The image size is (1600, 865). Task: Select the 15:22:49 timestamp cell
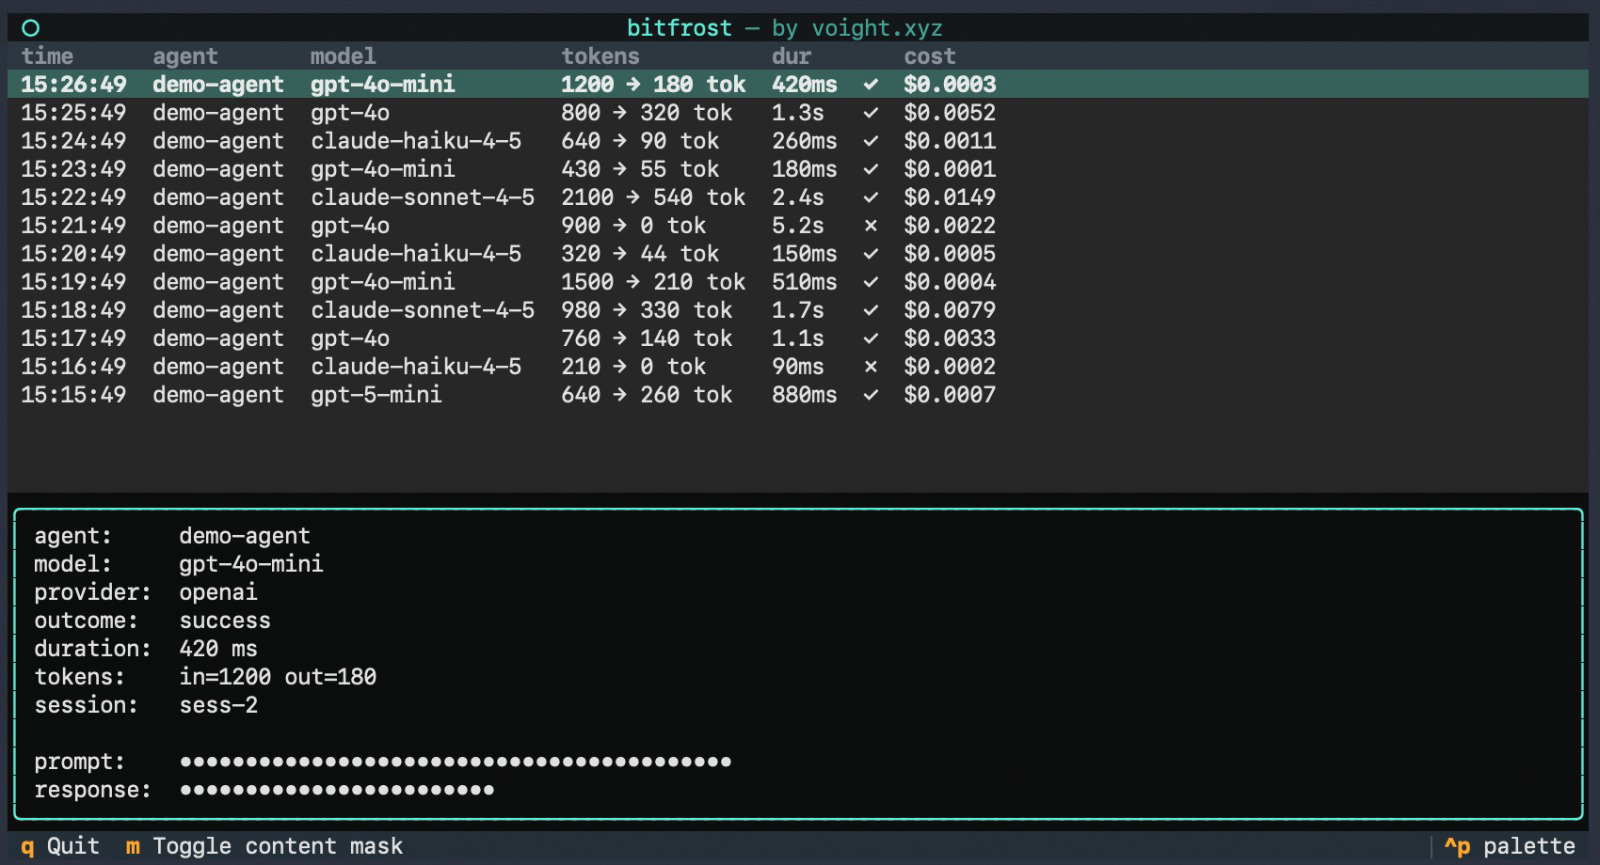click(x=74, y=198)
